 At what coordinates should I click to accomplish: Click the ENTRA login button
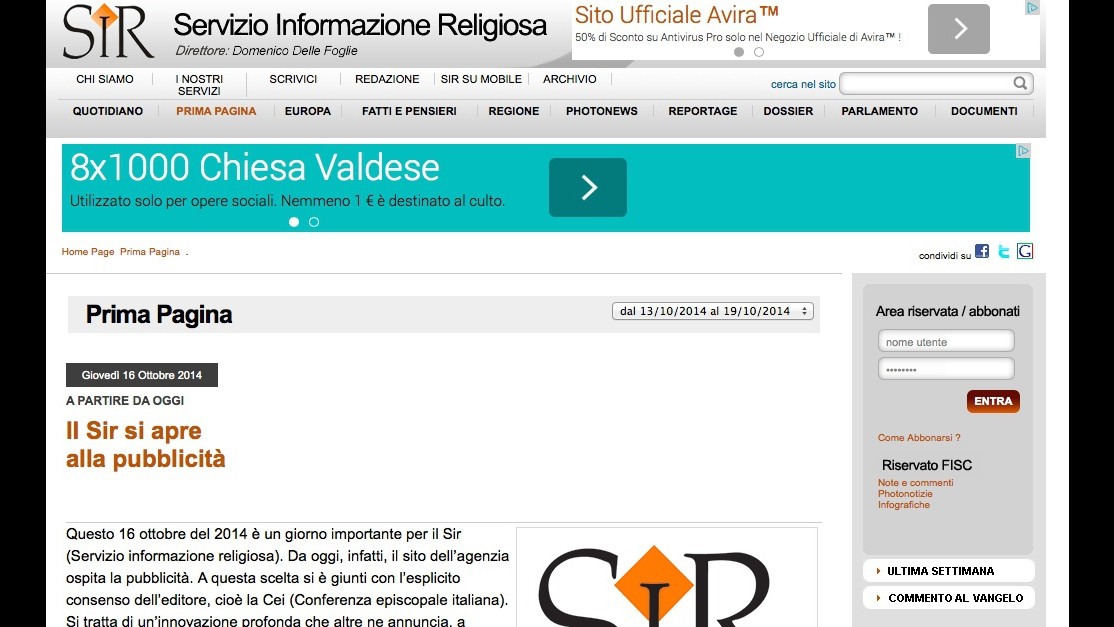click(993, 401)
